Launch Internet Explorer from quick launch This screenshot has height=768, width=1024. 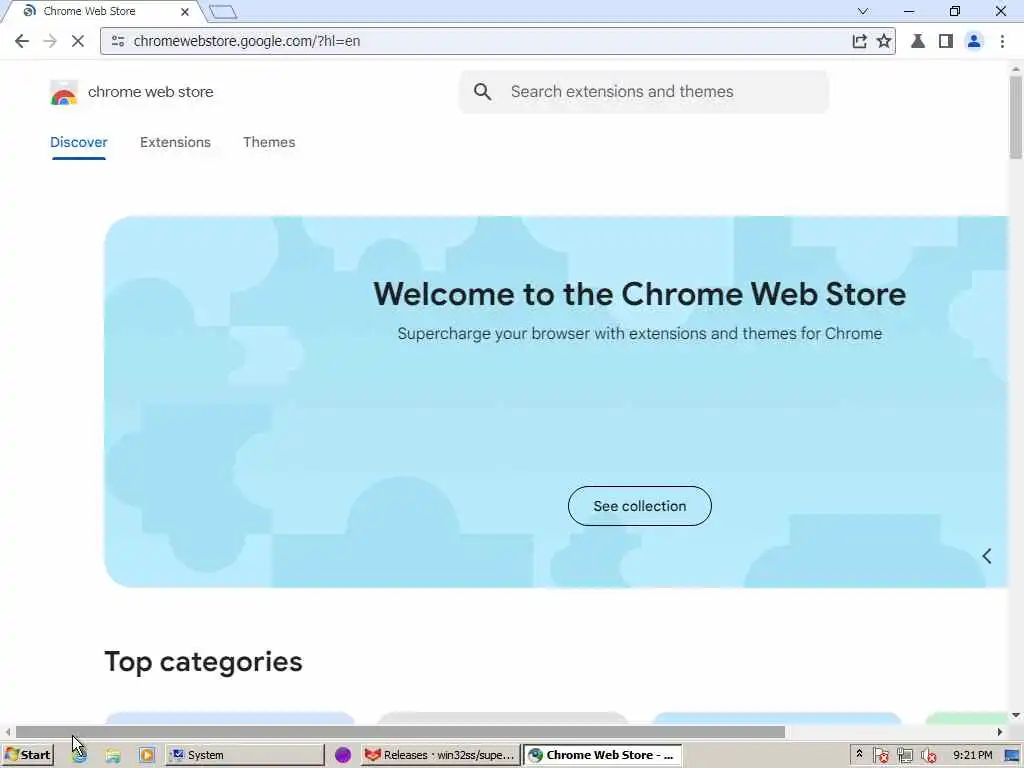click(80, 755)
